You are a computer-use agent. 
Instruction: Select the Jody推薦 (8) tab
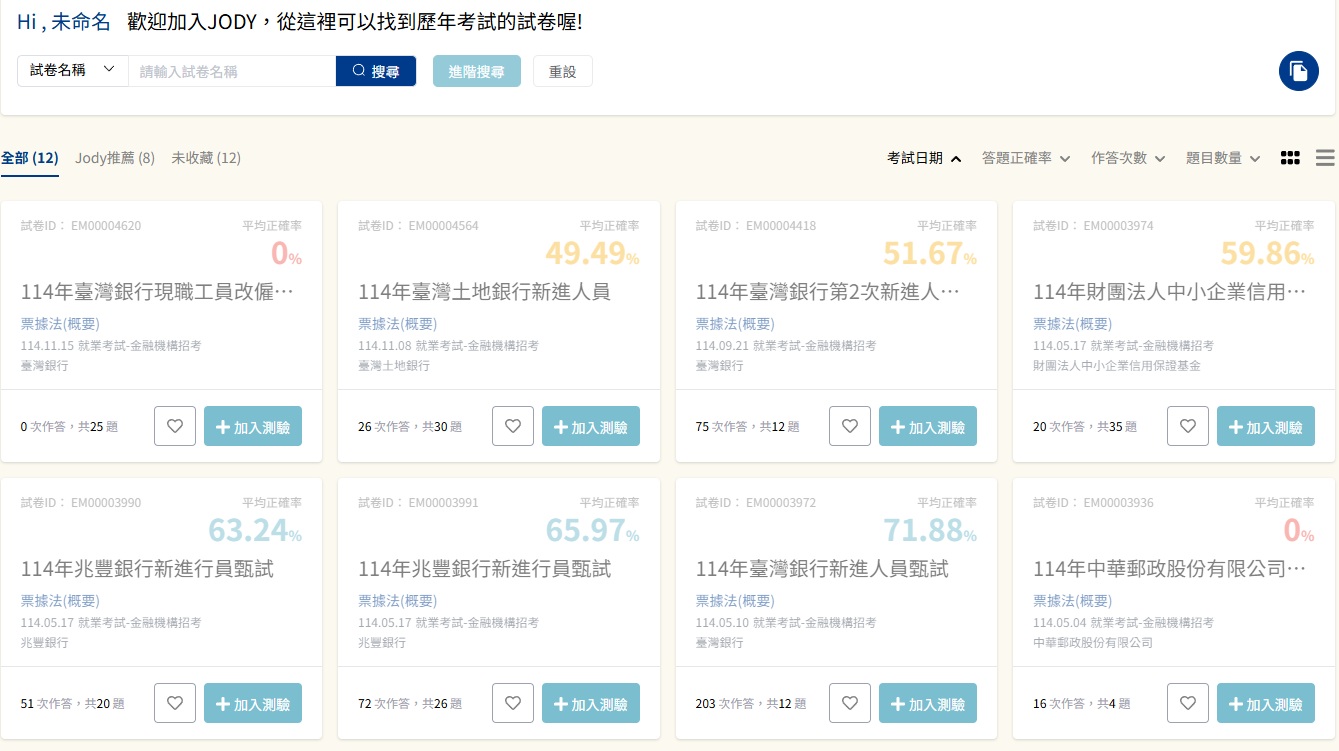(115, 158)
